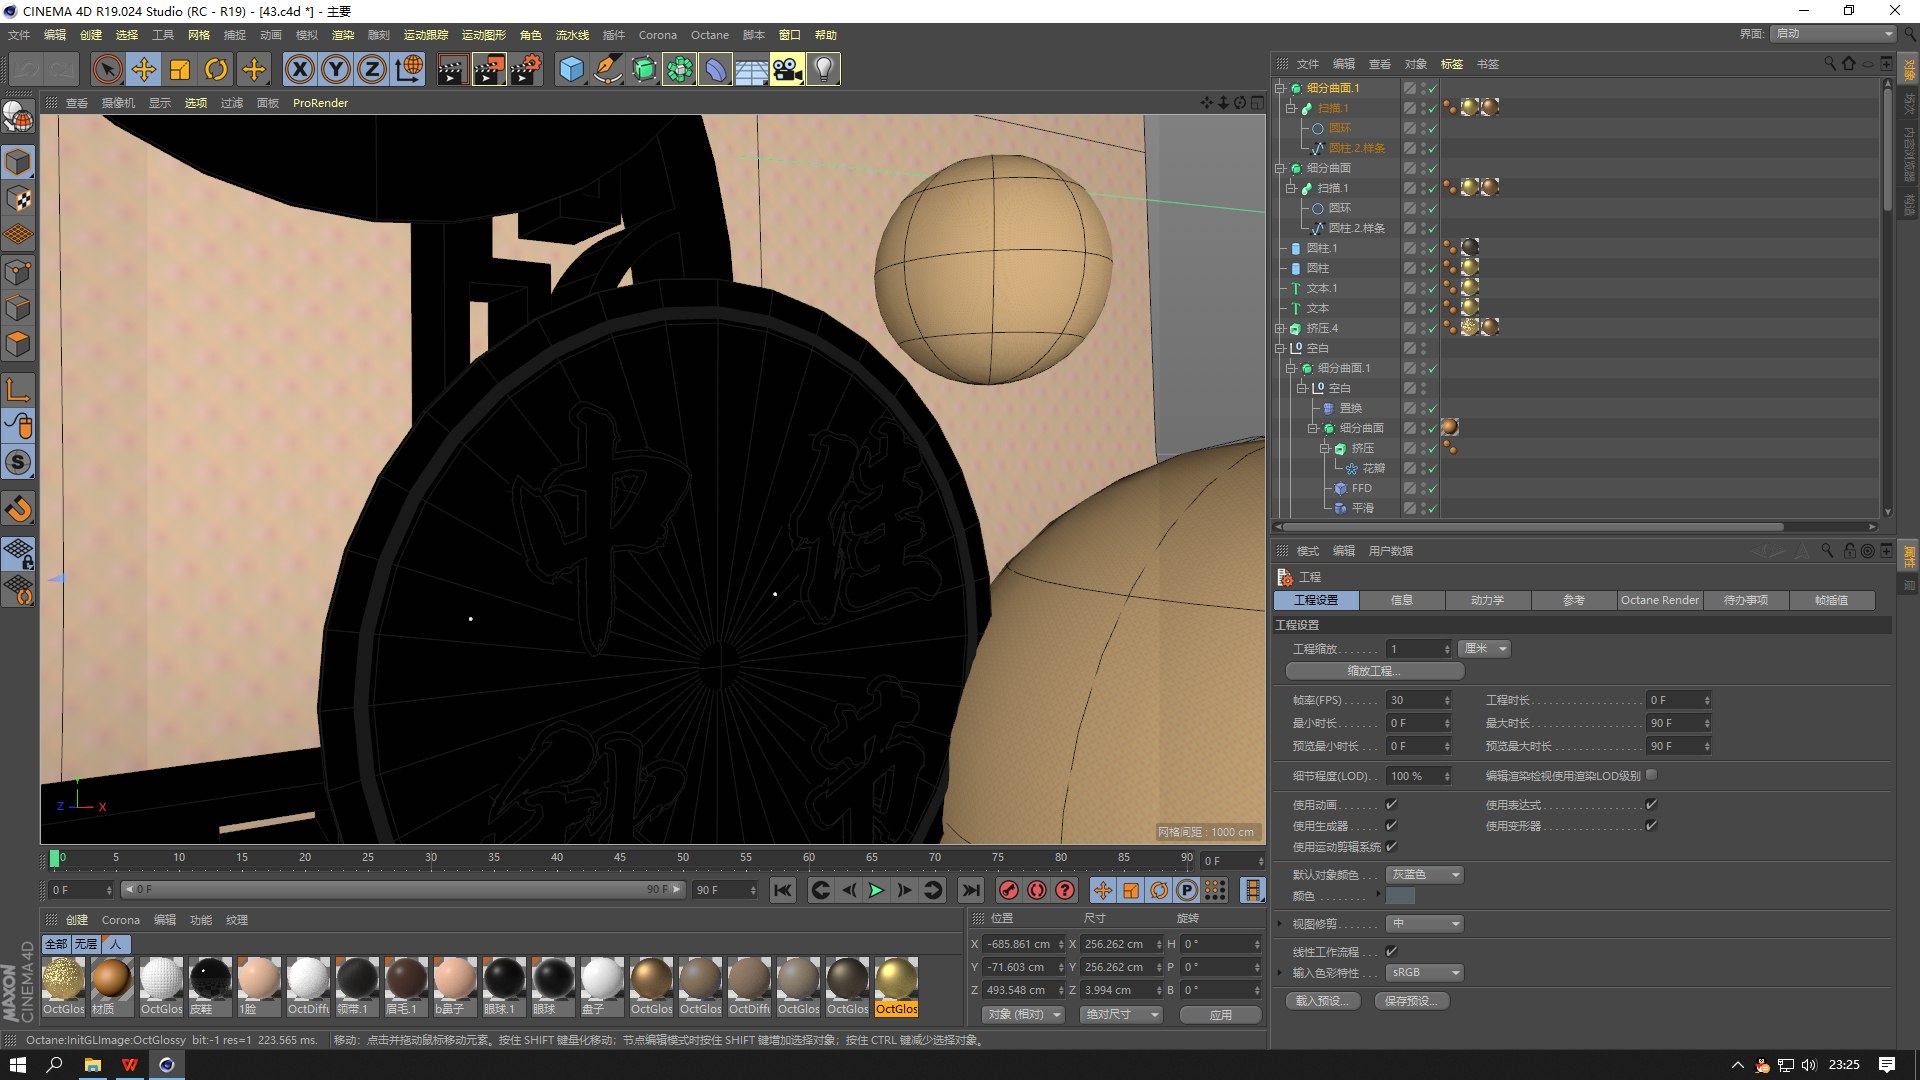The width and height of the screenshot is (1920, 1080).
Task: Toggle the green enable checkmark for 文本.1
Action: point(1432,288)
